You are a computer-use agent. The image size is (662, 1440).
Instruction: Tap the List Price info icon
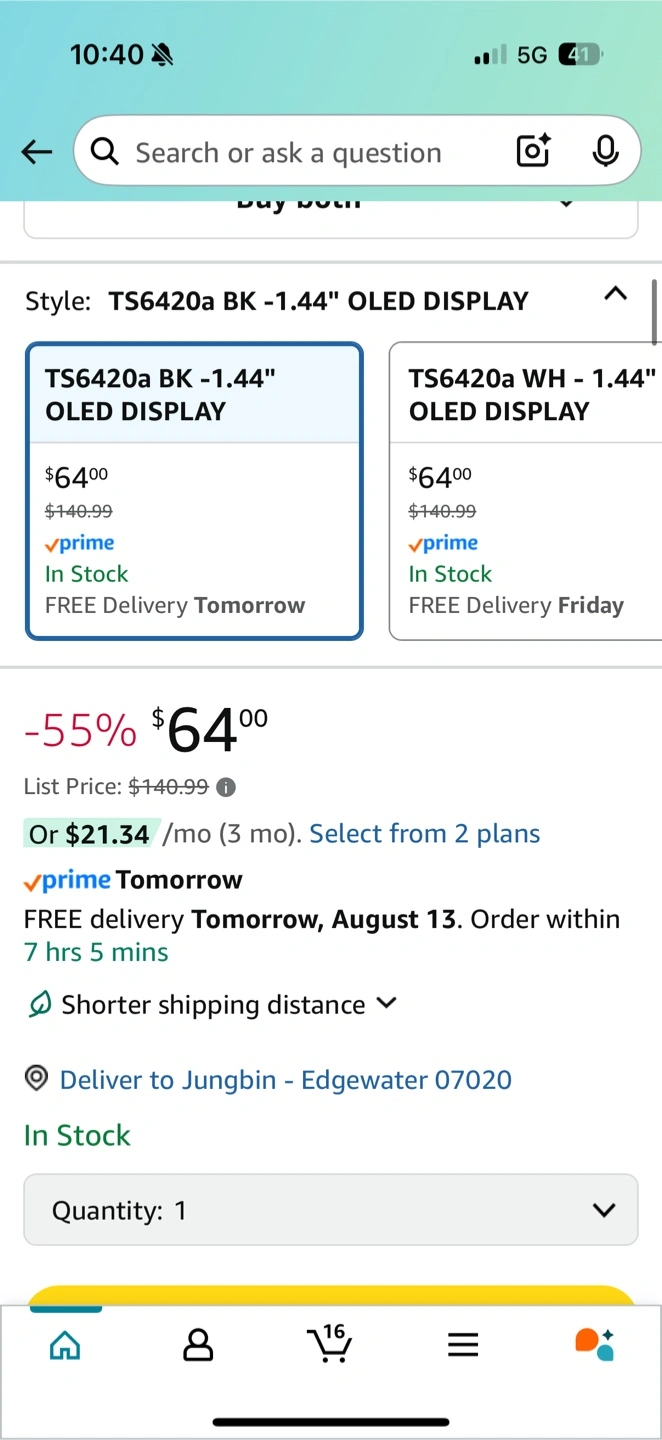coord(227,787)
